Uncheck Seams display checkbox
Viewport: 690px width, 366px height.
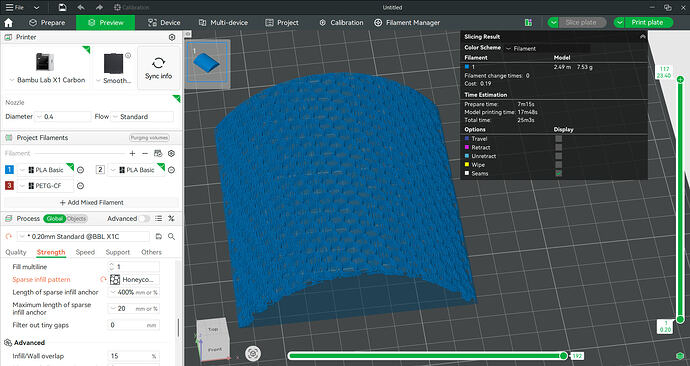tap(558, 173)
